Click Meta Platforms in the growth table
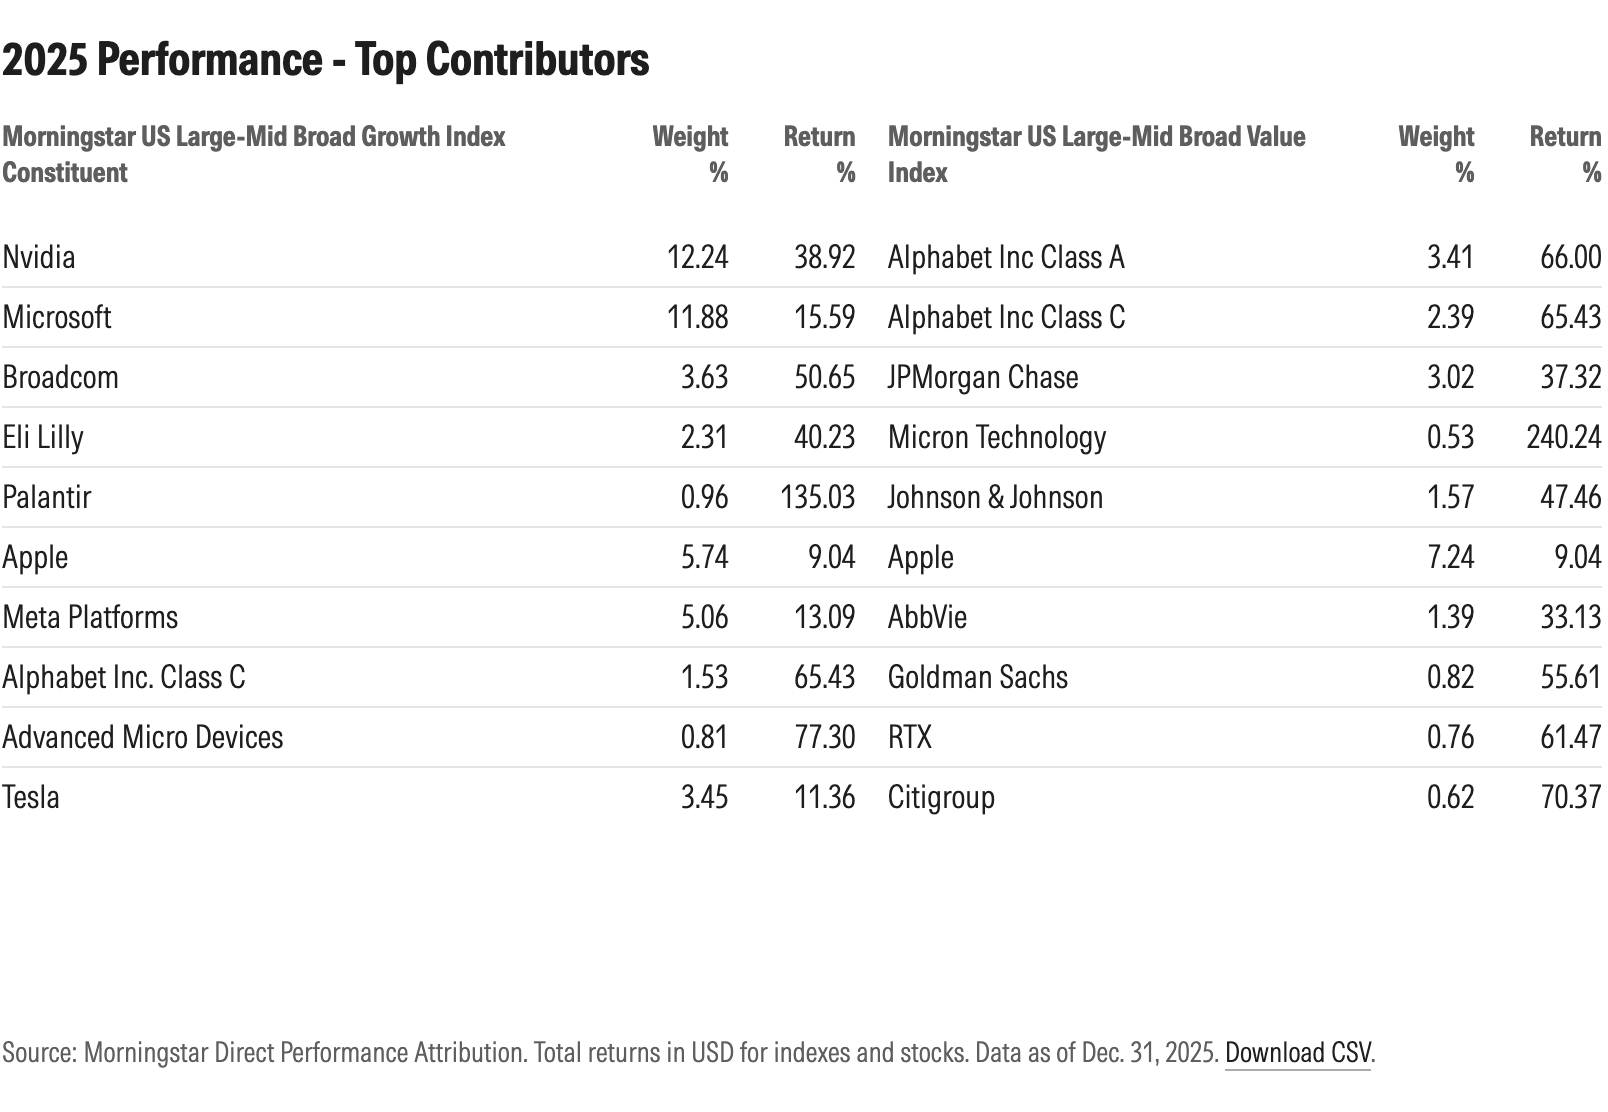The width and height of the screenshot is (1608, 1112). tap(90, 617)
